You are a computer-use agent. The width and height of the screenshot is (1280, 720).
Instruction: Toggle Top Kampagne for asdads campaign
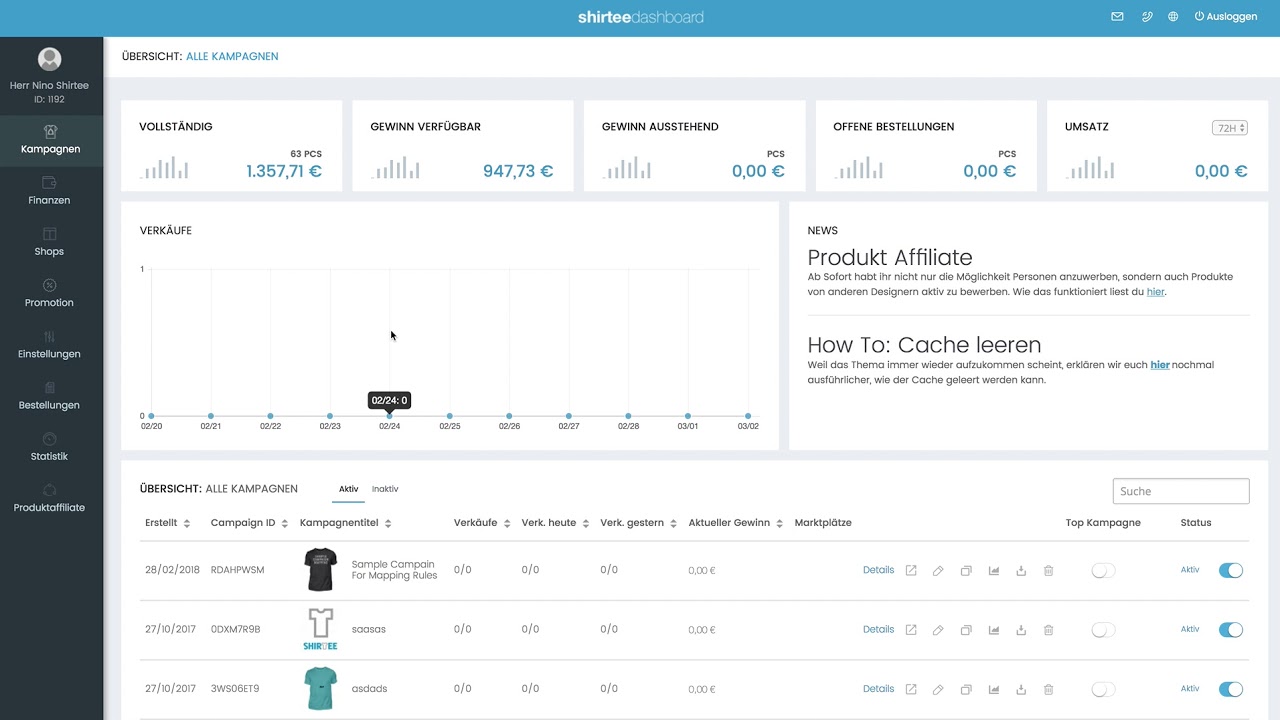(x=1103, y=689)
